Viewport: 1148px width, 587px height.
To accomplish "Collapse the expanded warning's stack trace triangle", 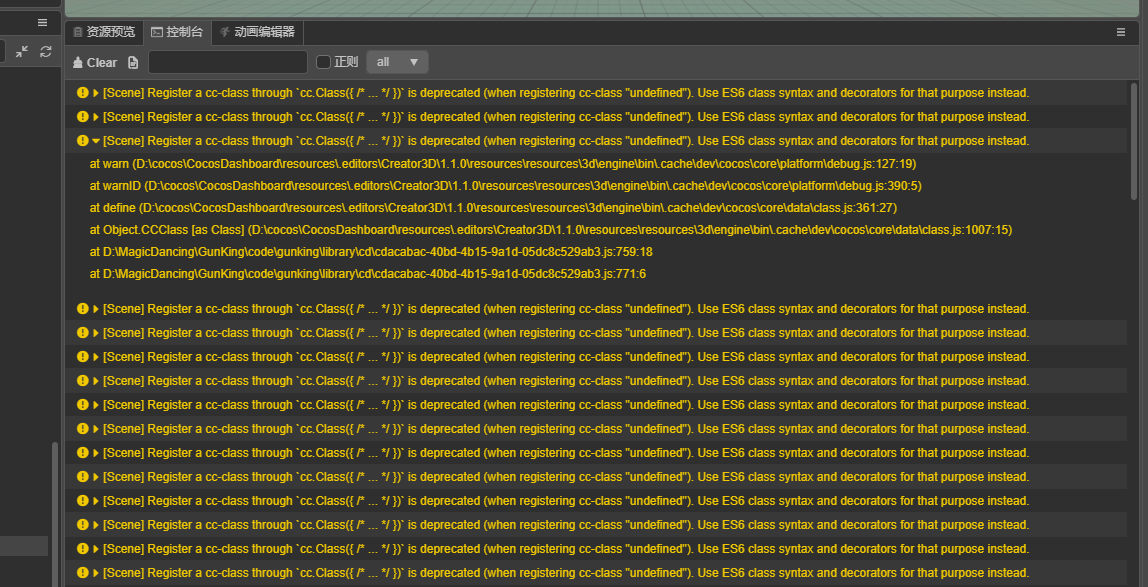I will [96, 141].
